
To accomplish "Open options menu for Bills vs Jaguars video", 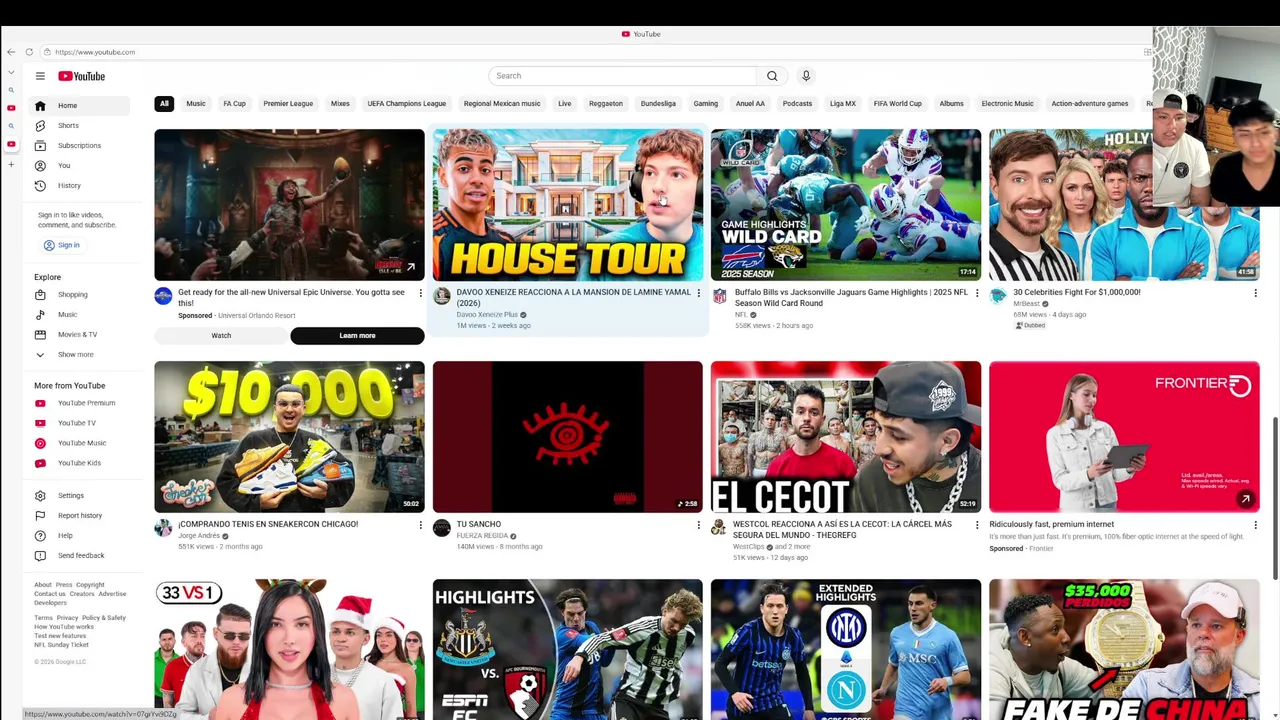I will pos(977,294).
